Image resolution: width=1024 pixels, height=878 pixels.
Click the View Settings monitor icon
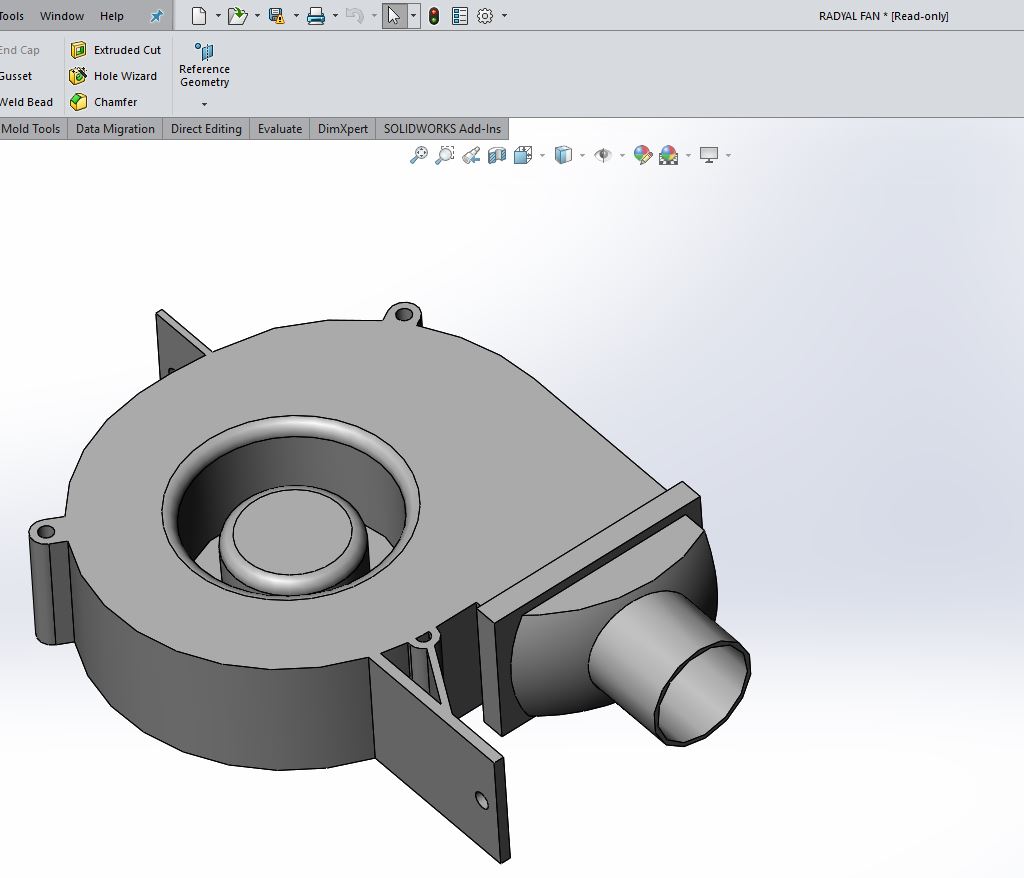tap(709, 155)
